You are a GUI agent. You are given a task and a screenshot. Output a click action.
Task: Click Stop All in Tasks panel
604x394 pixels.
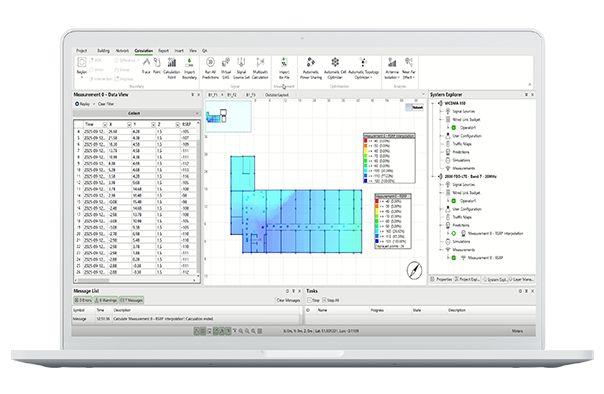coord(331,300)
